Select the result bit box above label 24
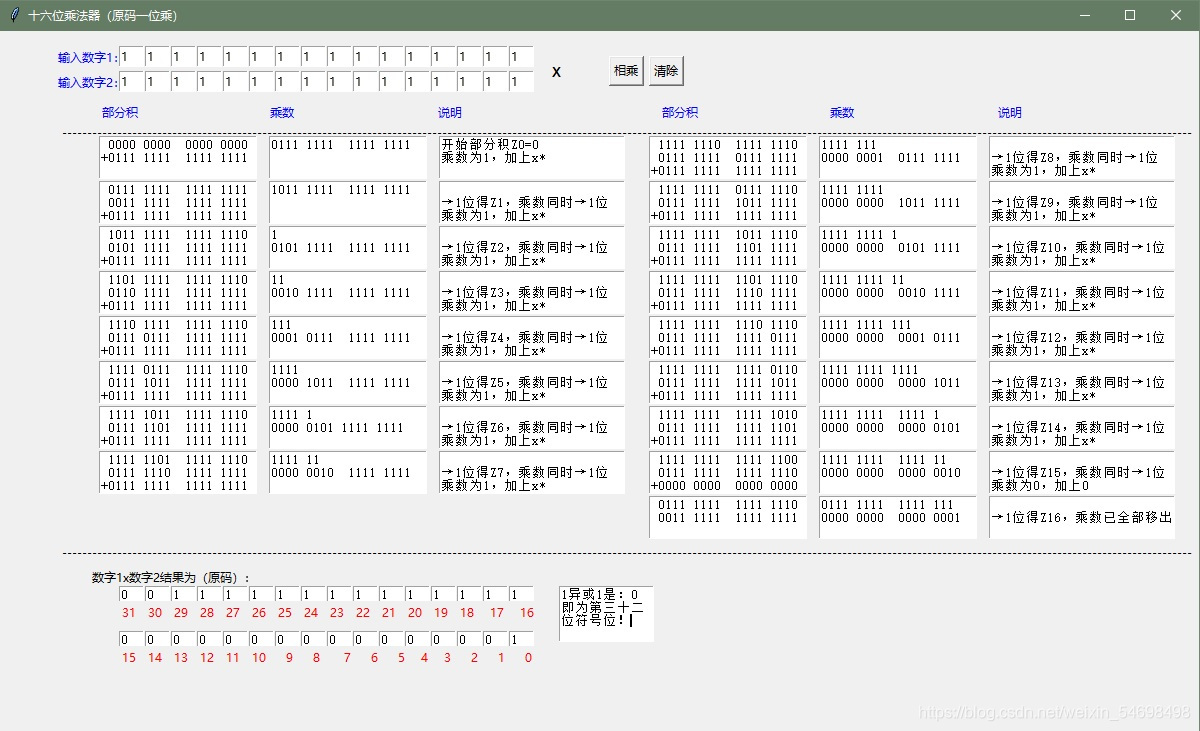This screenshot has width=1200, height=731. [x=313, y=595]
